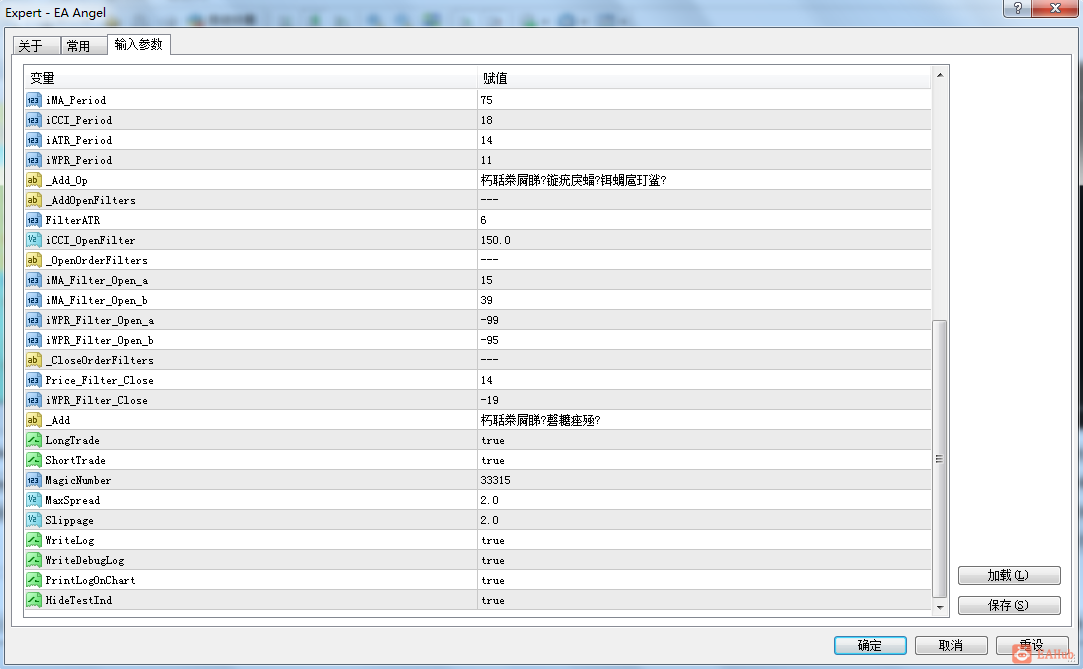Click the scrollbar up arrow

940,75
